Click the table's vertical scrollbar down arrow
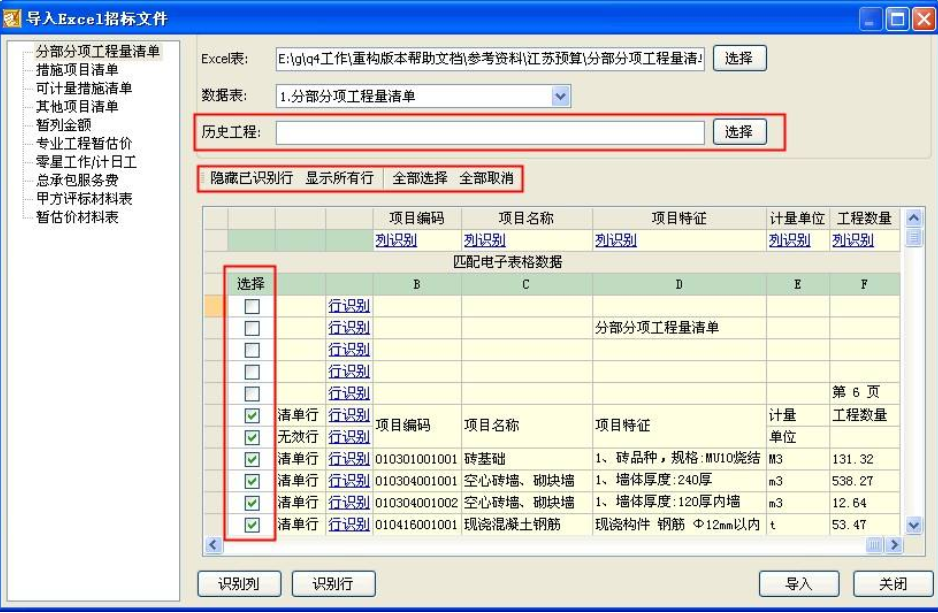The width and height of the screenshot is (938, 613). pos(912,525)
